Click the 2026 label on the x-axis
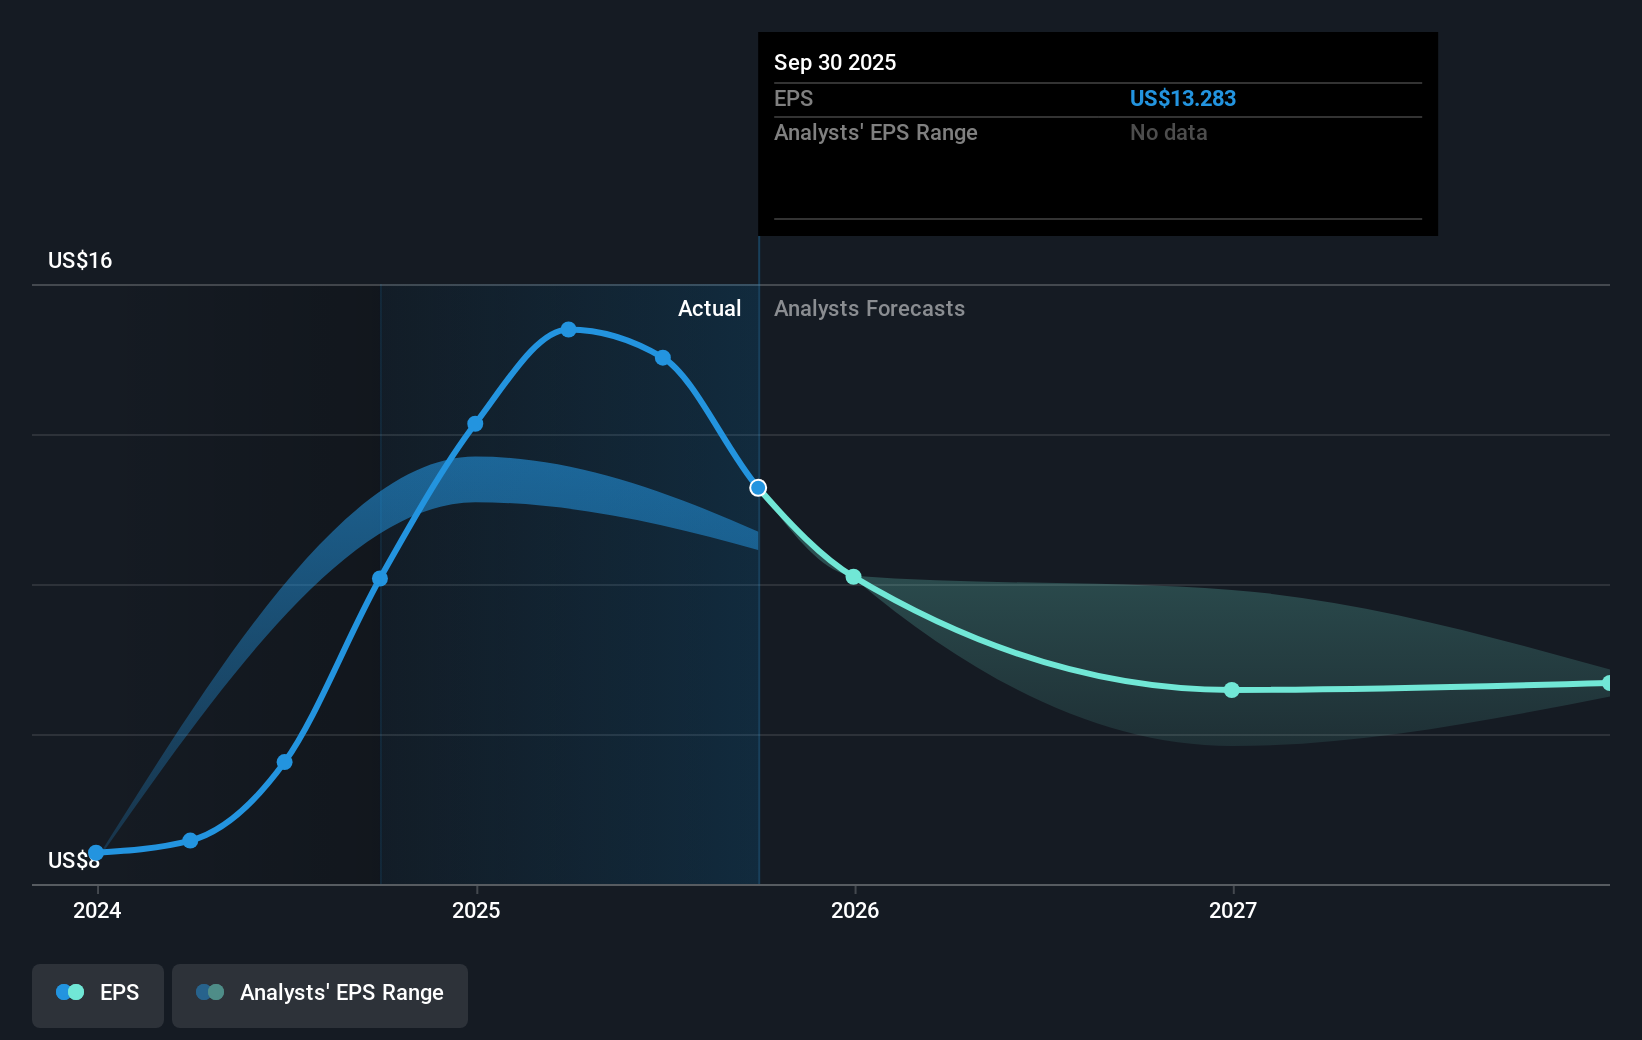Image resolution: width=1642 pixels, height=1040 pixels. (853, 910)
